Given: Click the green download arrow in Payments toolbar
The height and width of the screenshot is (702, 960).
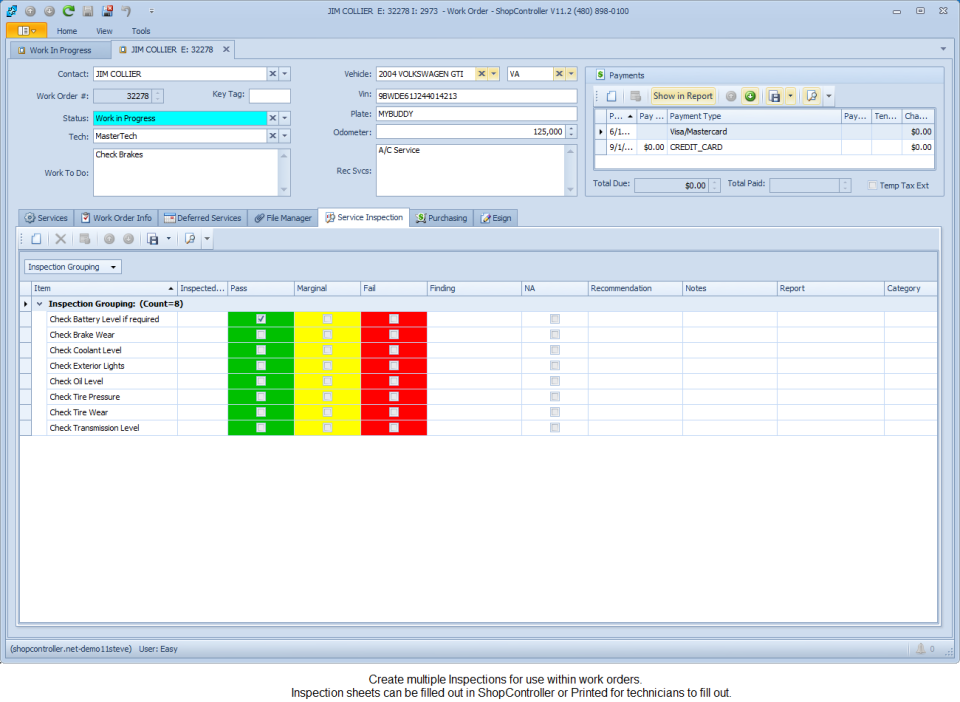Looking at the screenshot, I should pos(750,95).
